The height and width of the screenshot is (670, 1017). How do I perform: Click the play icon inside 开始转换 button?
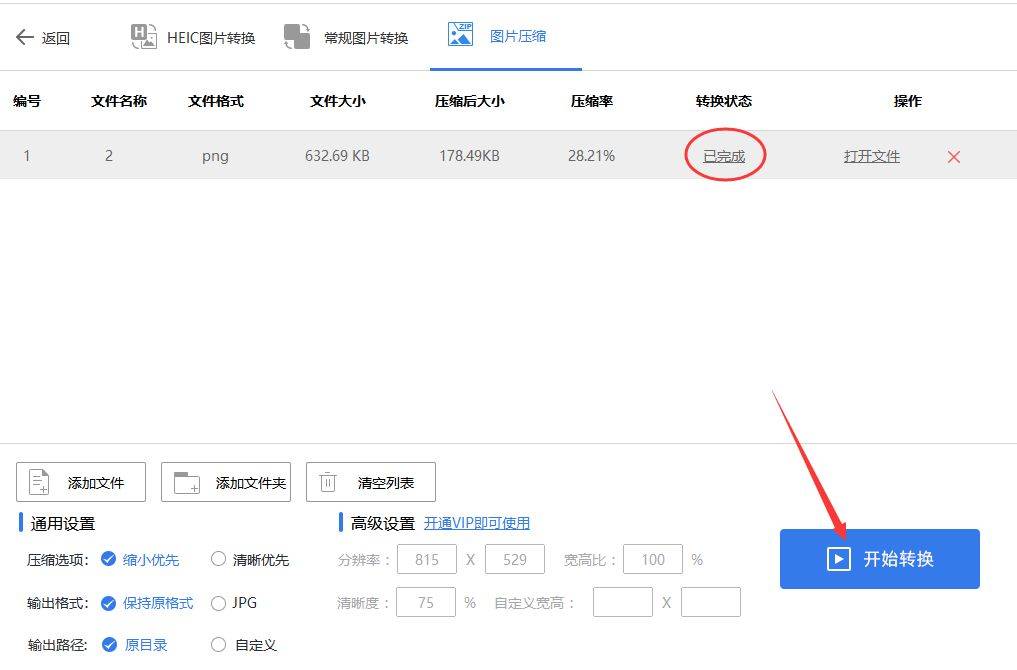(x=838, y=558)
